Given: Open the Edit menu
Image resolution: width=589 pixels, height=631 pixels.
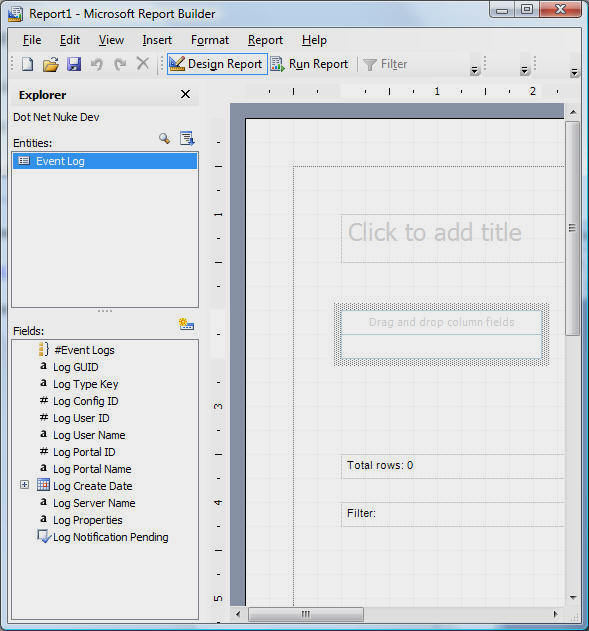Looking at the screenshot, I should point(70,40).
